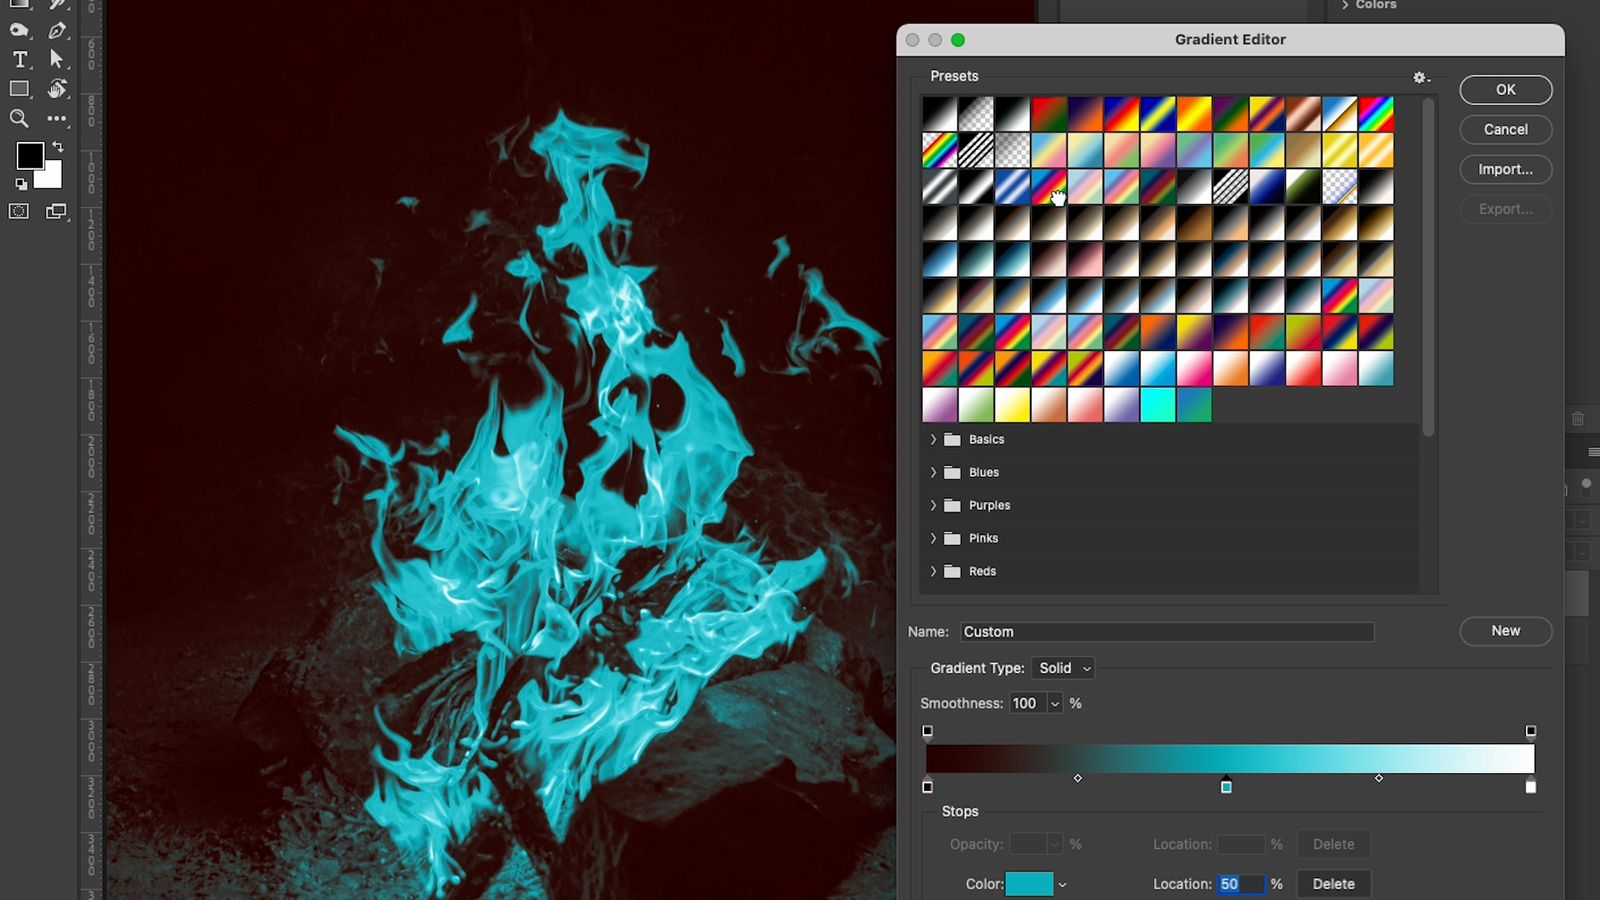Screen dimensions: 1600x900
Task: Click the New button
Action: (1505, 631)
